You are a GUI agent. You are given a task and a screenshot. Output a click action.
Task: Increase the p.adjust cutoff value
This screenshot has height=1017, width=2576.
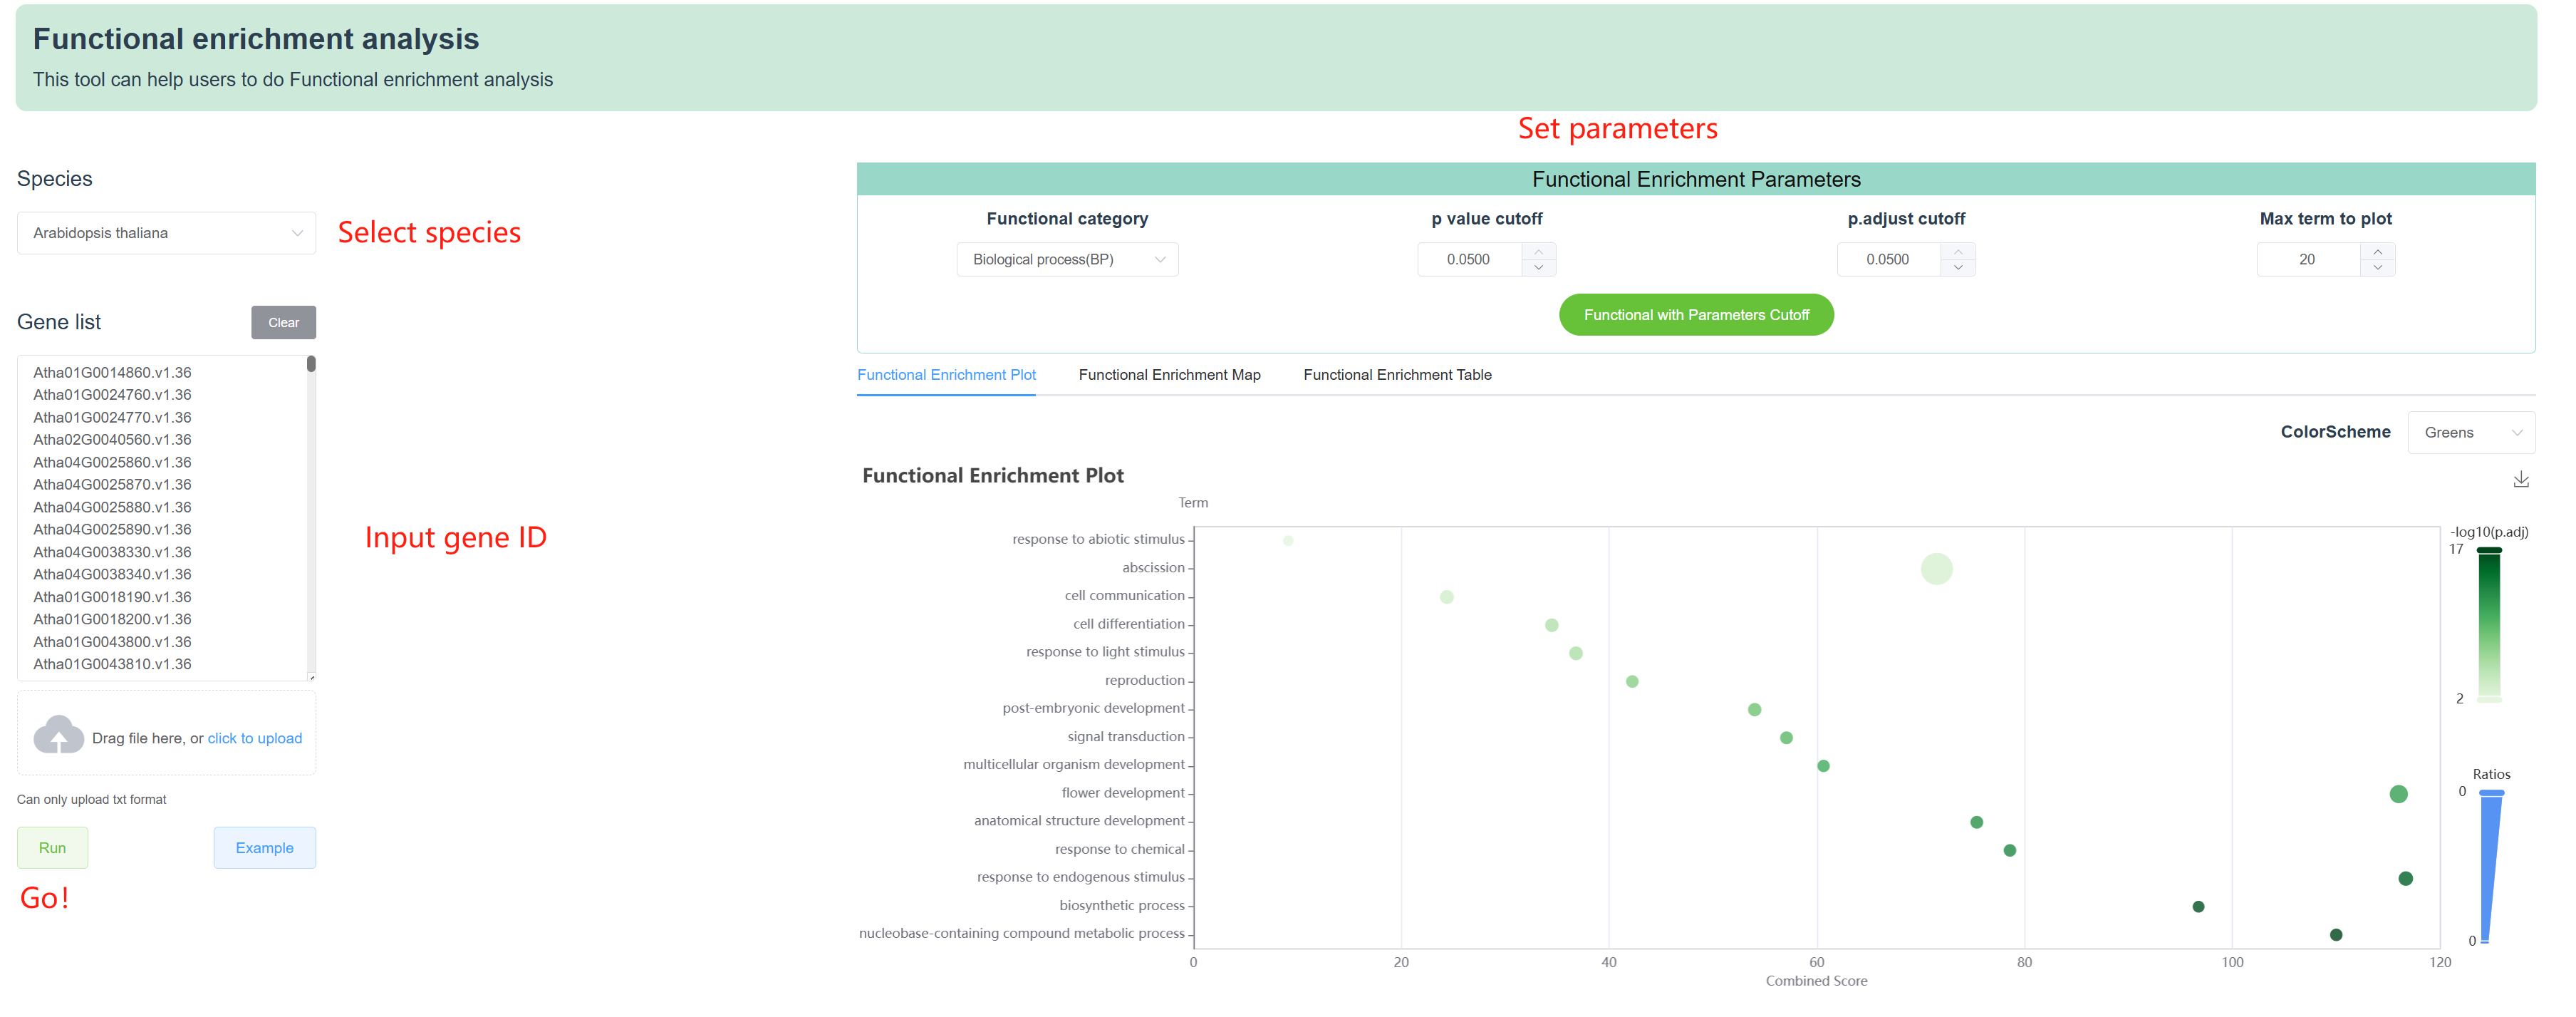[x=1957, y=251]
